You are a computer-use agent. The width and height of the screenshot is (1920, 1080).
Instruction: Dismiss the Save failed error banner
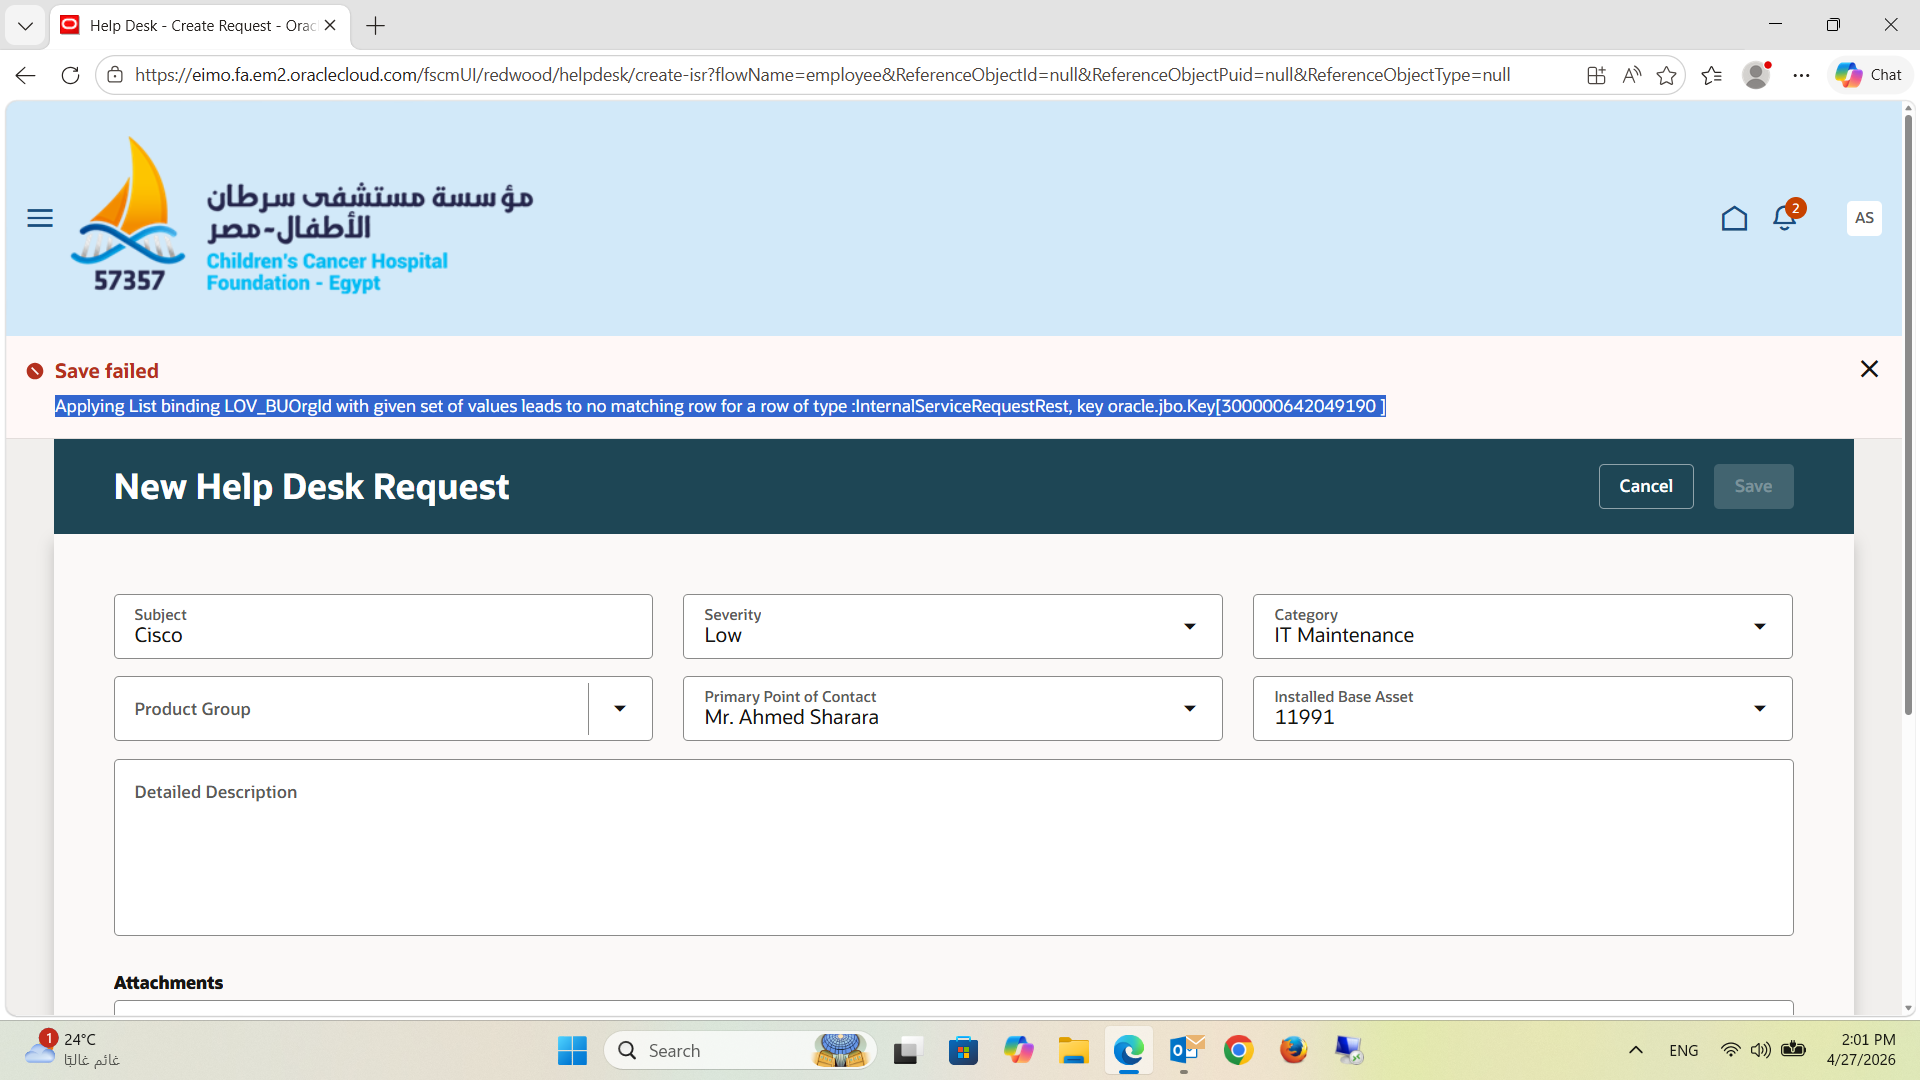1869,369
